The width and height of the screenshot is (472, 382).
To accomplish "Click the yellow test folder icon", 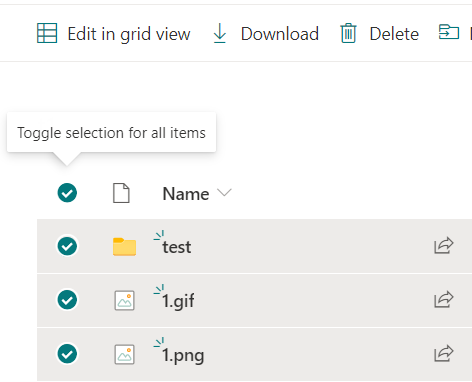I will (124, 247).
